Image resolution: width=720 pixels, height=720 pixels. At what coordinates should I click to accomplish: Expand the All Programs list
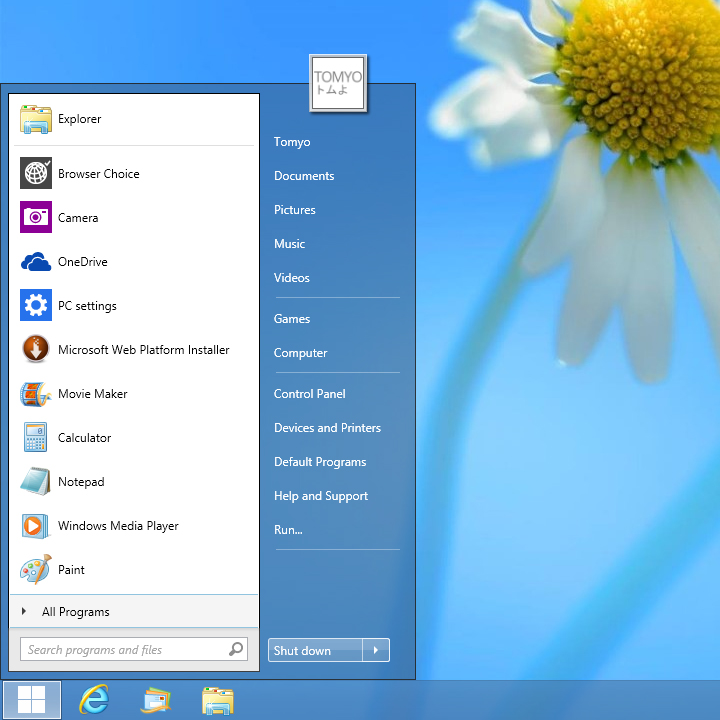pyautogui.click(x=75, y=612)
